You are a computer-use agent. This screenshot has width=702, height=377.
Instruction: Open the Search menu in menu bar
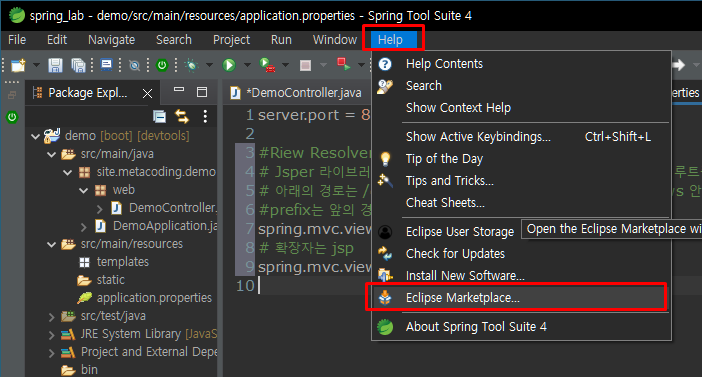174,40
